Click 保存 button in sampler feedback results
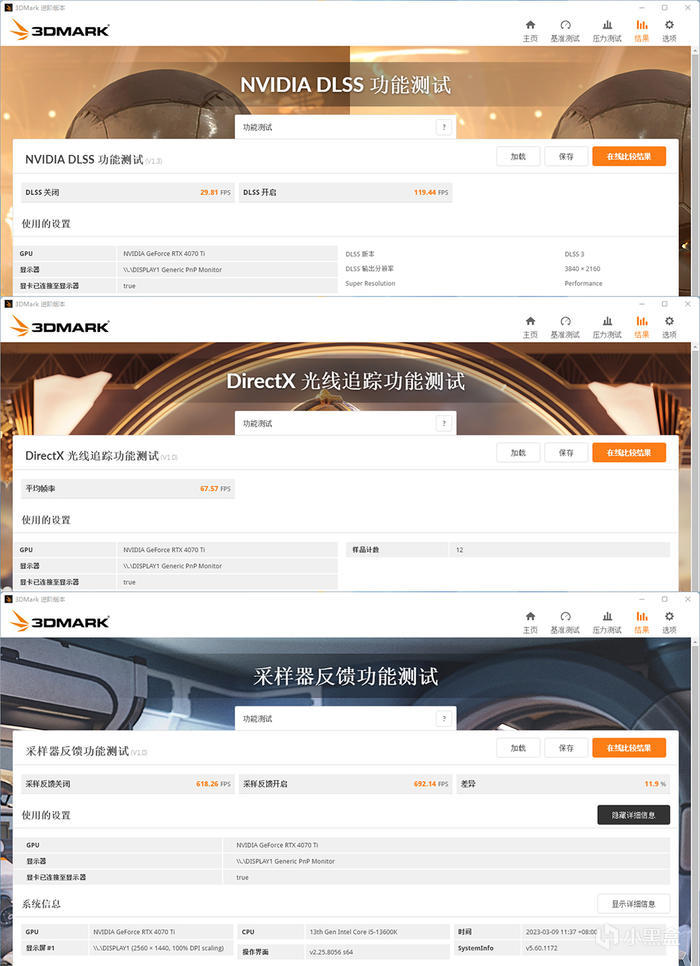The width and height of the screenshot is (700, 966). click(x=566, y=748)
